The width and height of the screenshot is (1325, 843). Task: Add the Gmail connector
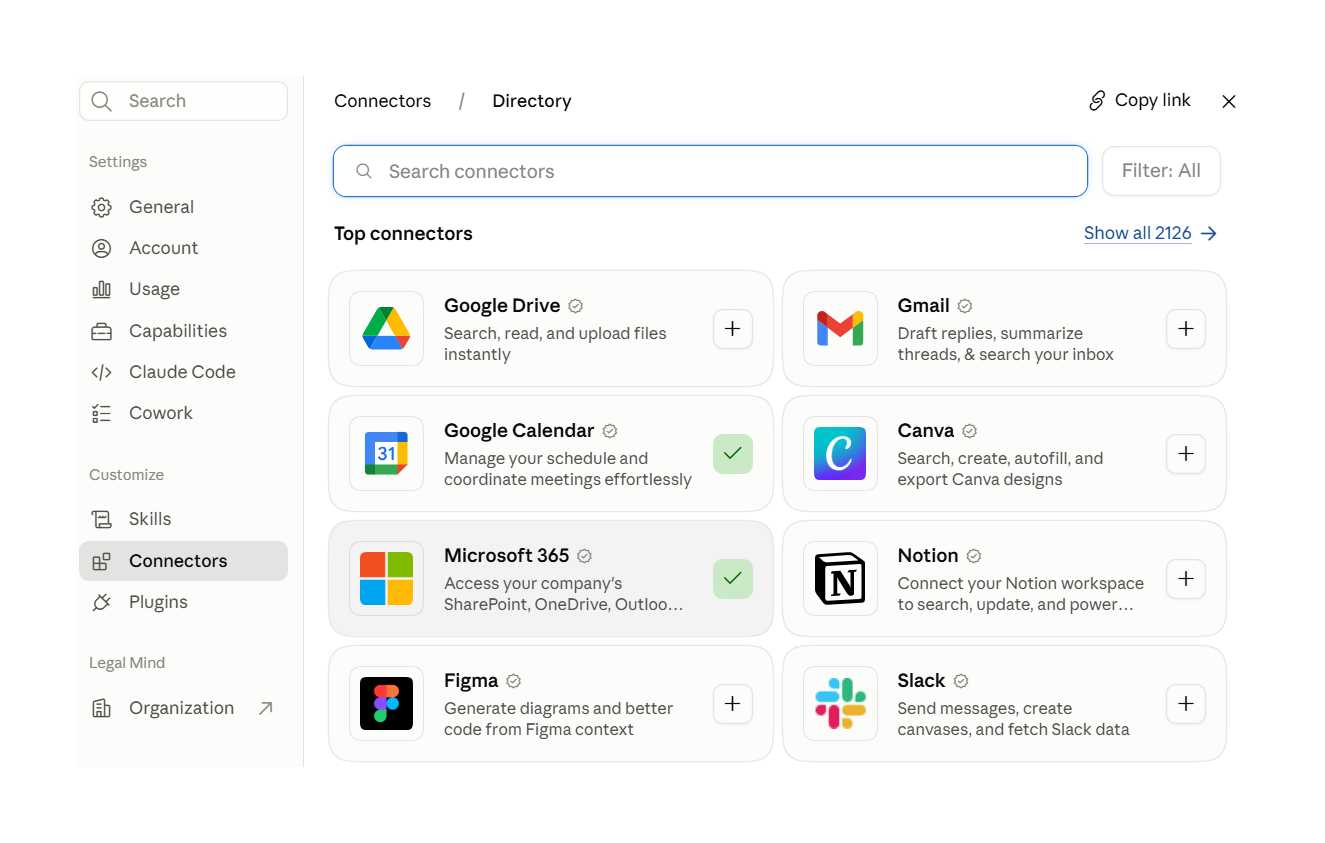[1186, 329]
